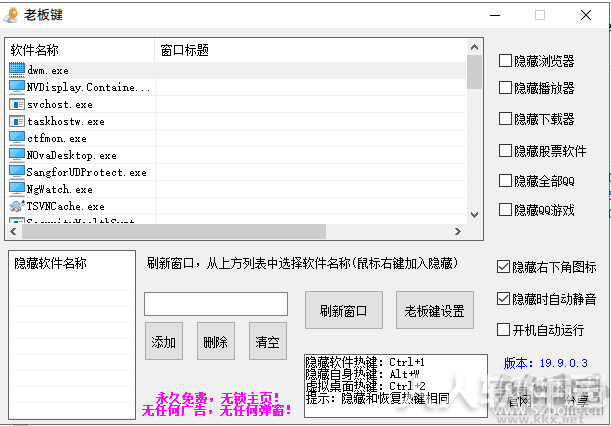Select the dwm.exe row text
611x426 pixels.
click(48, 71)
